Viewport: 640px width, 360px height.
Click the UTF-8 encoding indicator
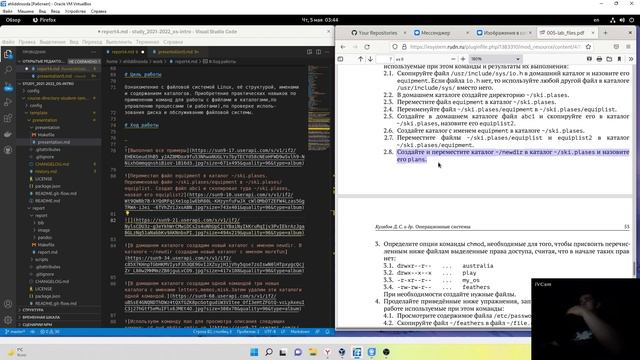[270, 332]
